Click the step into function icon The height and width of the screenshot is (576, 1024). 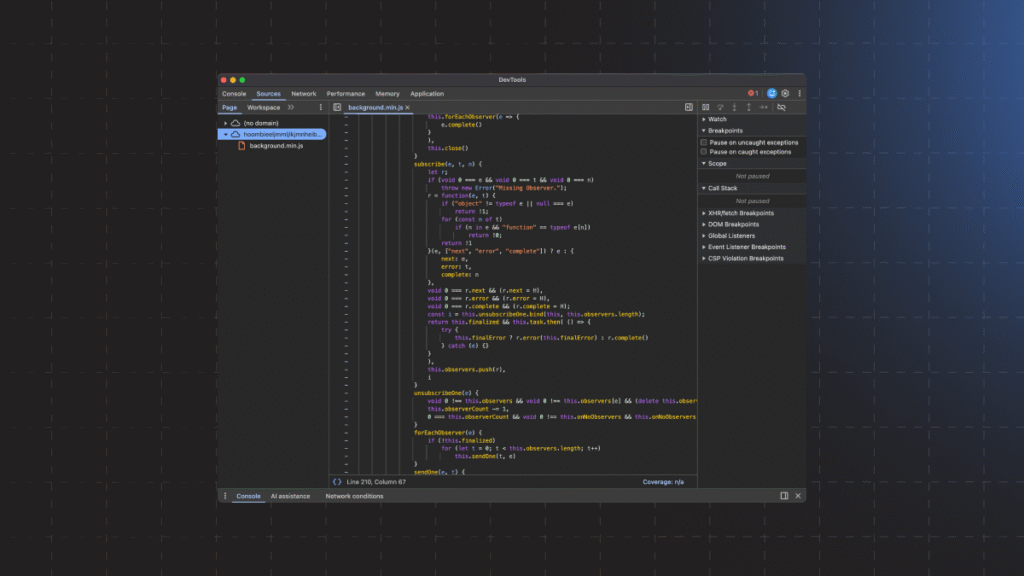735,107
